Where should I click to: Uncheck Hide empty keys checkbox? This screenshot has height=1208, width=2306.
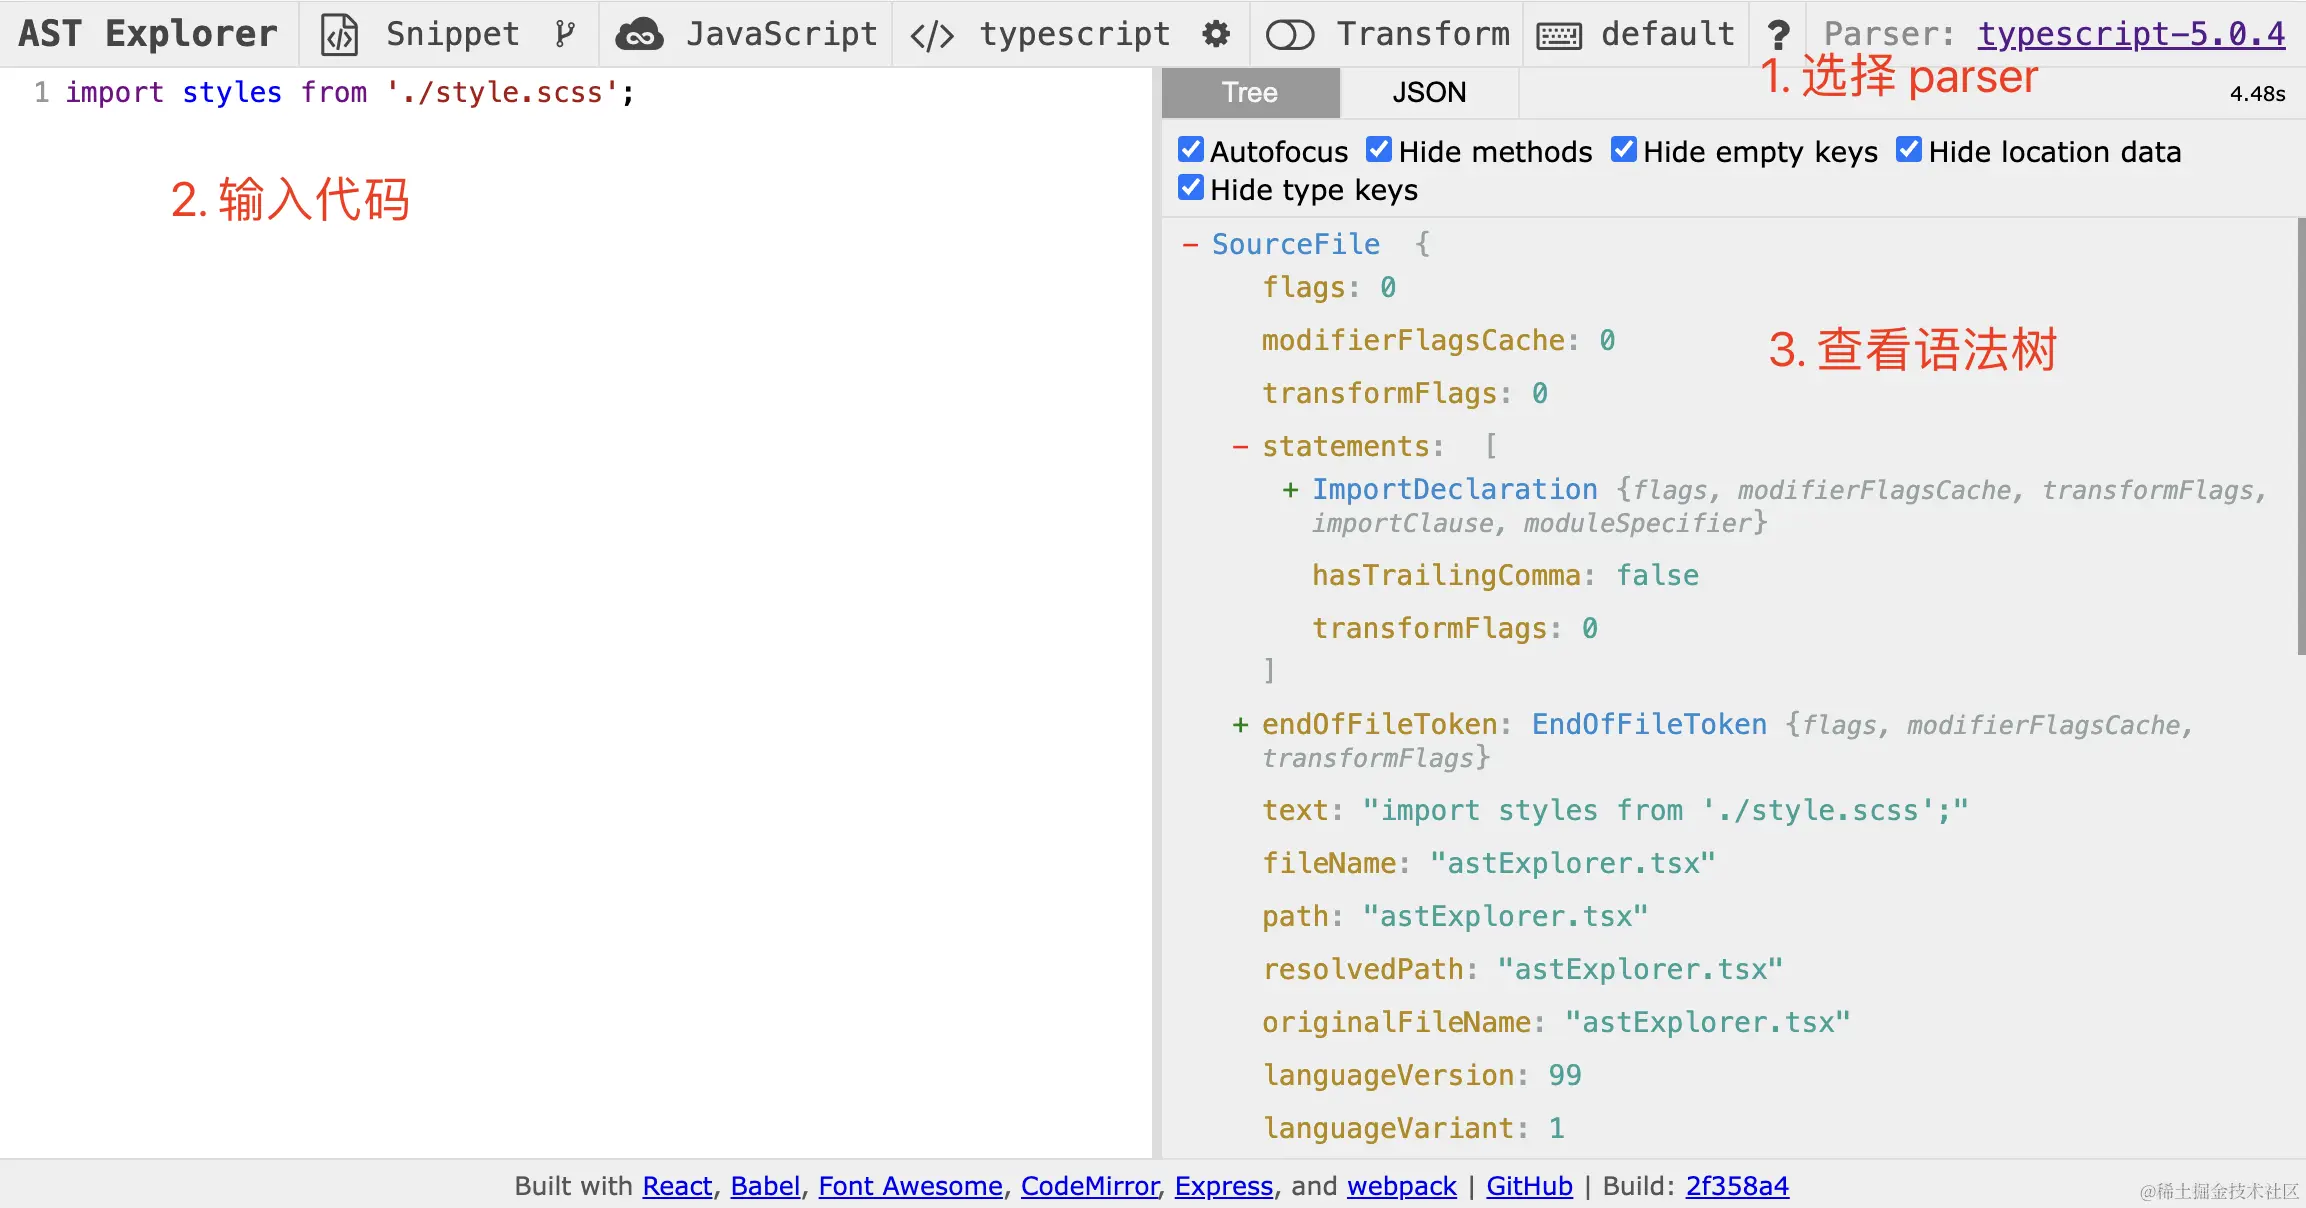tap(1624, 150)
